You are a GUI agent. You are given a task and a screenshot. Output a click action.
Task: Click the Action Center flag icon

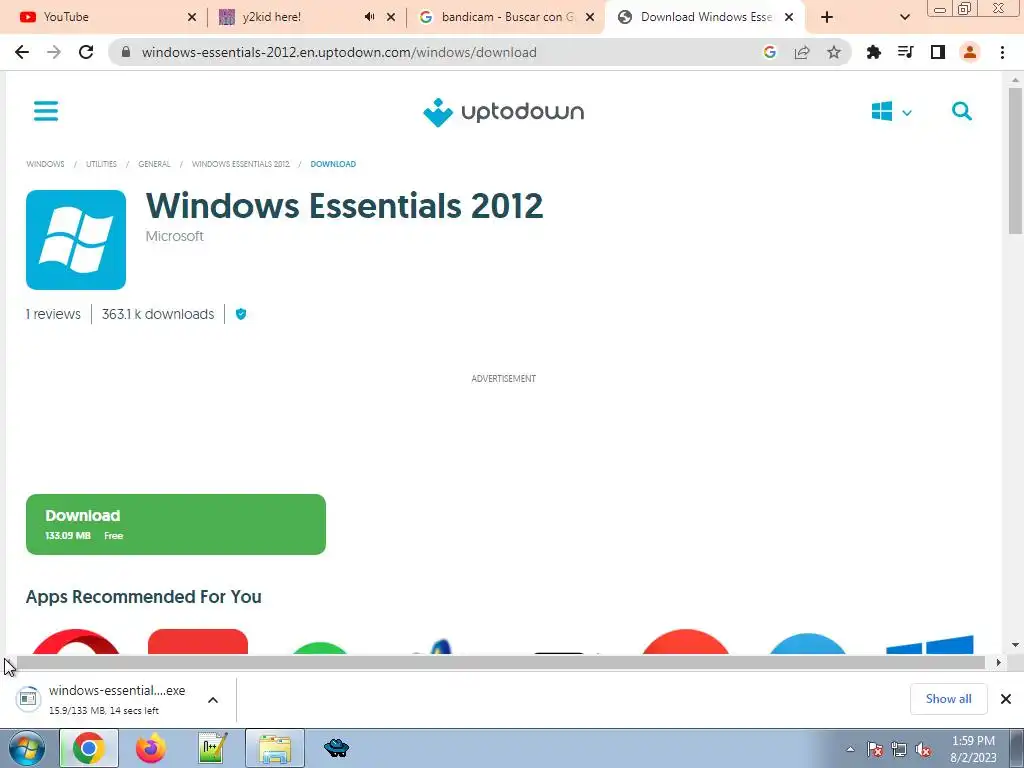(x=875, y=749)
